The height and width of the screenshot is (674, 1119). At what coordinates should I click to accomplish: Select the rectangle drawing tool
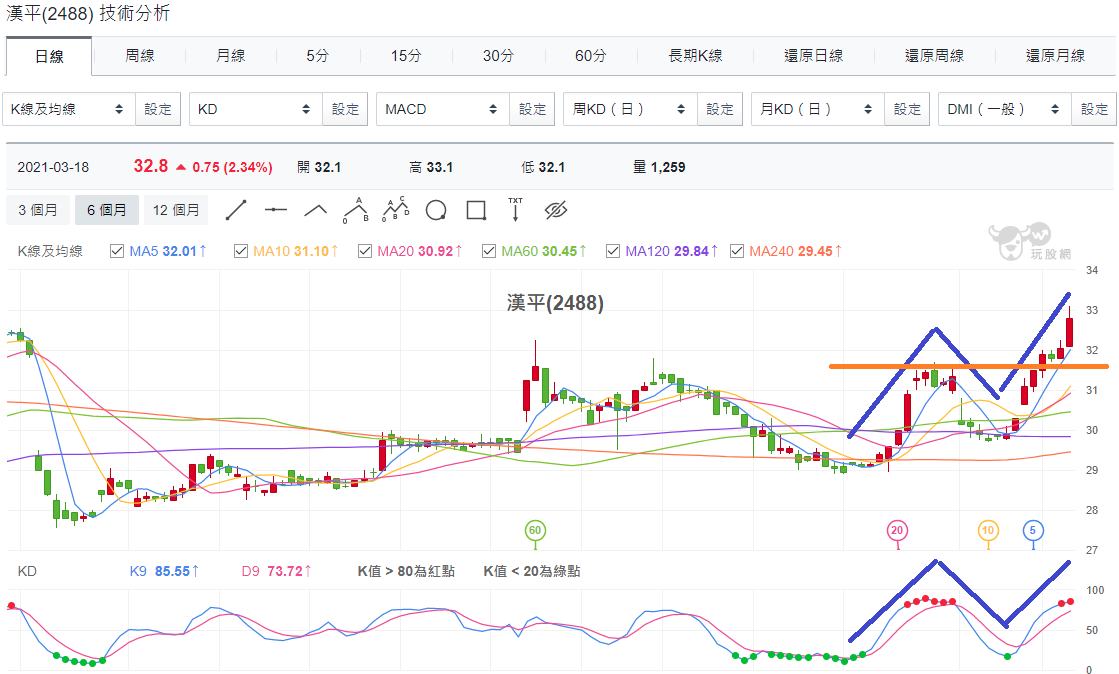(476, 210)
